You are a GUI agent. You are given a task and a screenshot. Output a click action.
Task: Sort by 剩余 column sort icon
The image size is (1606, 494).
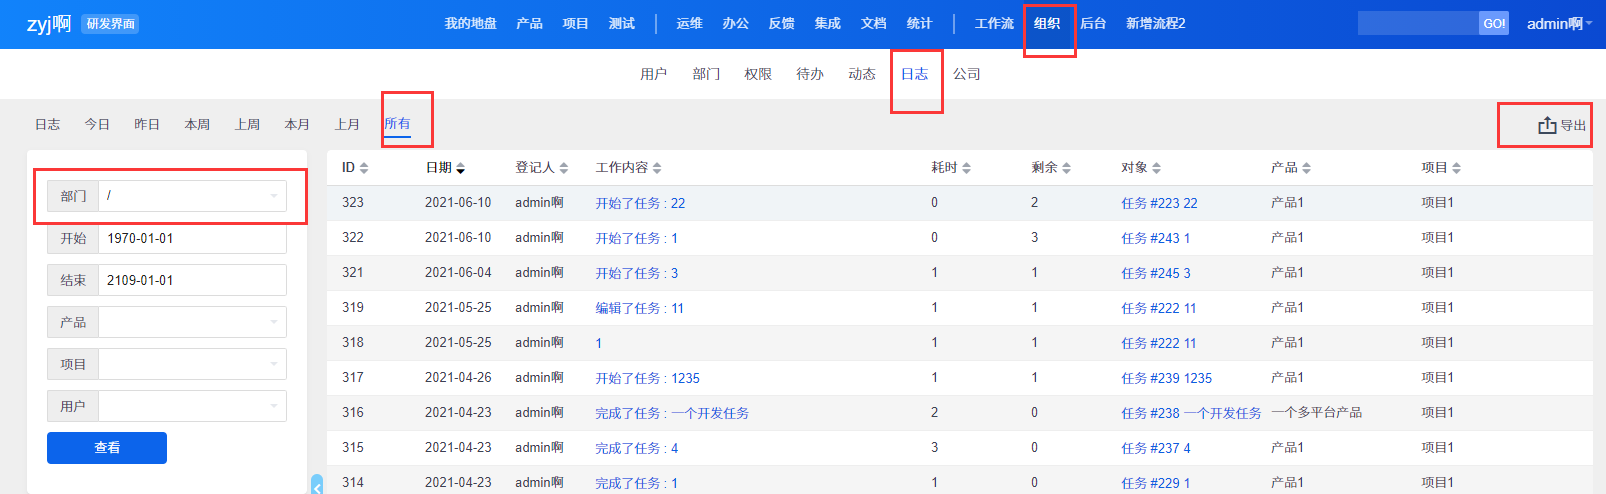coord(1066,168)
